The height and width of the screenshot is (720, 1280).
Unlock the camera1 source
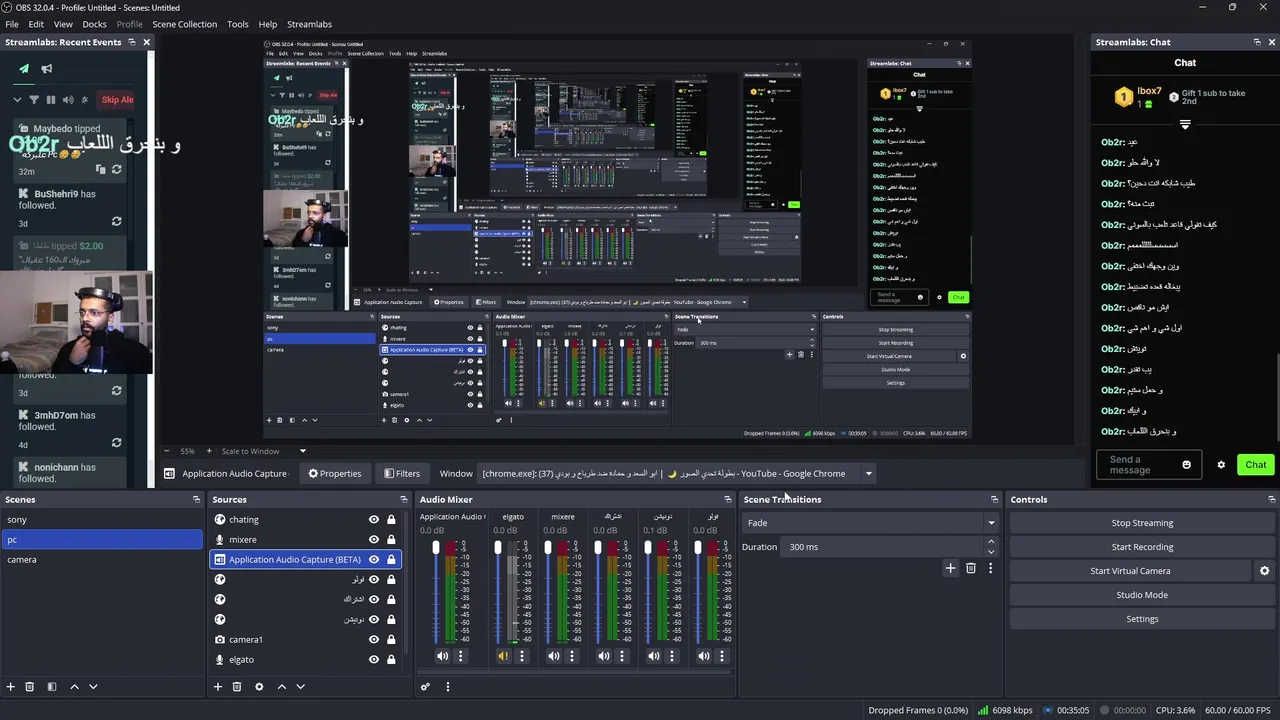point(391,639)
